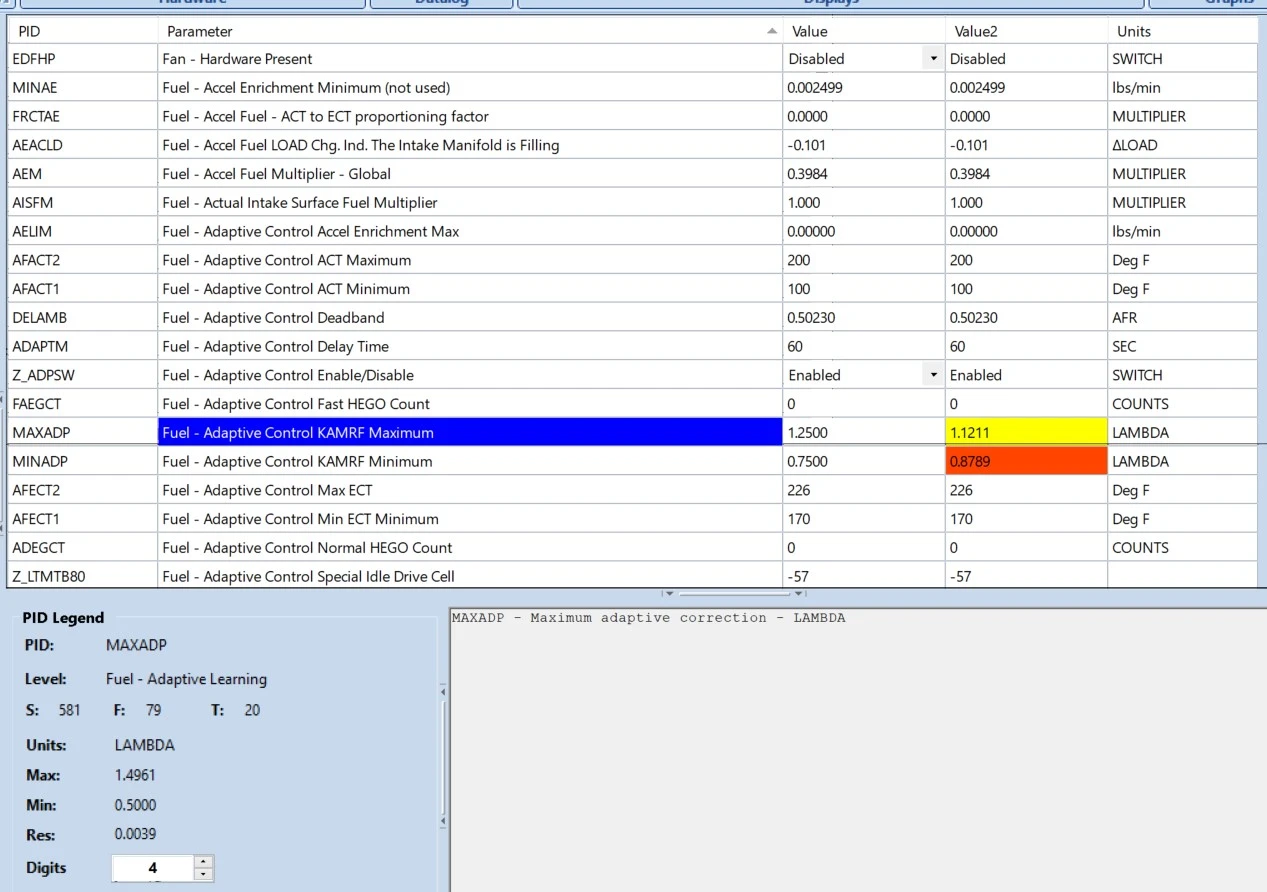The height and width of the screenshot is (892, 1267).
Task: Select the DELAMB PID cell
Action: (x=83, y=317)
